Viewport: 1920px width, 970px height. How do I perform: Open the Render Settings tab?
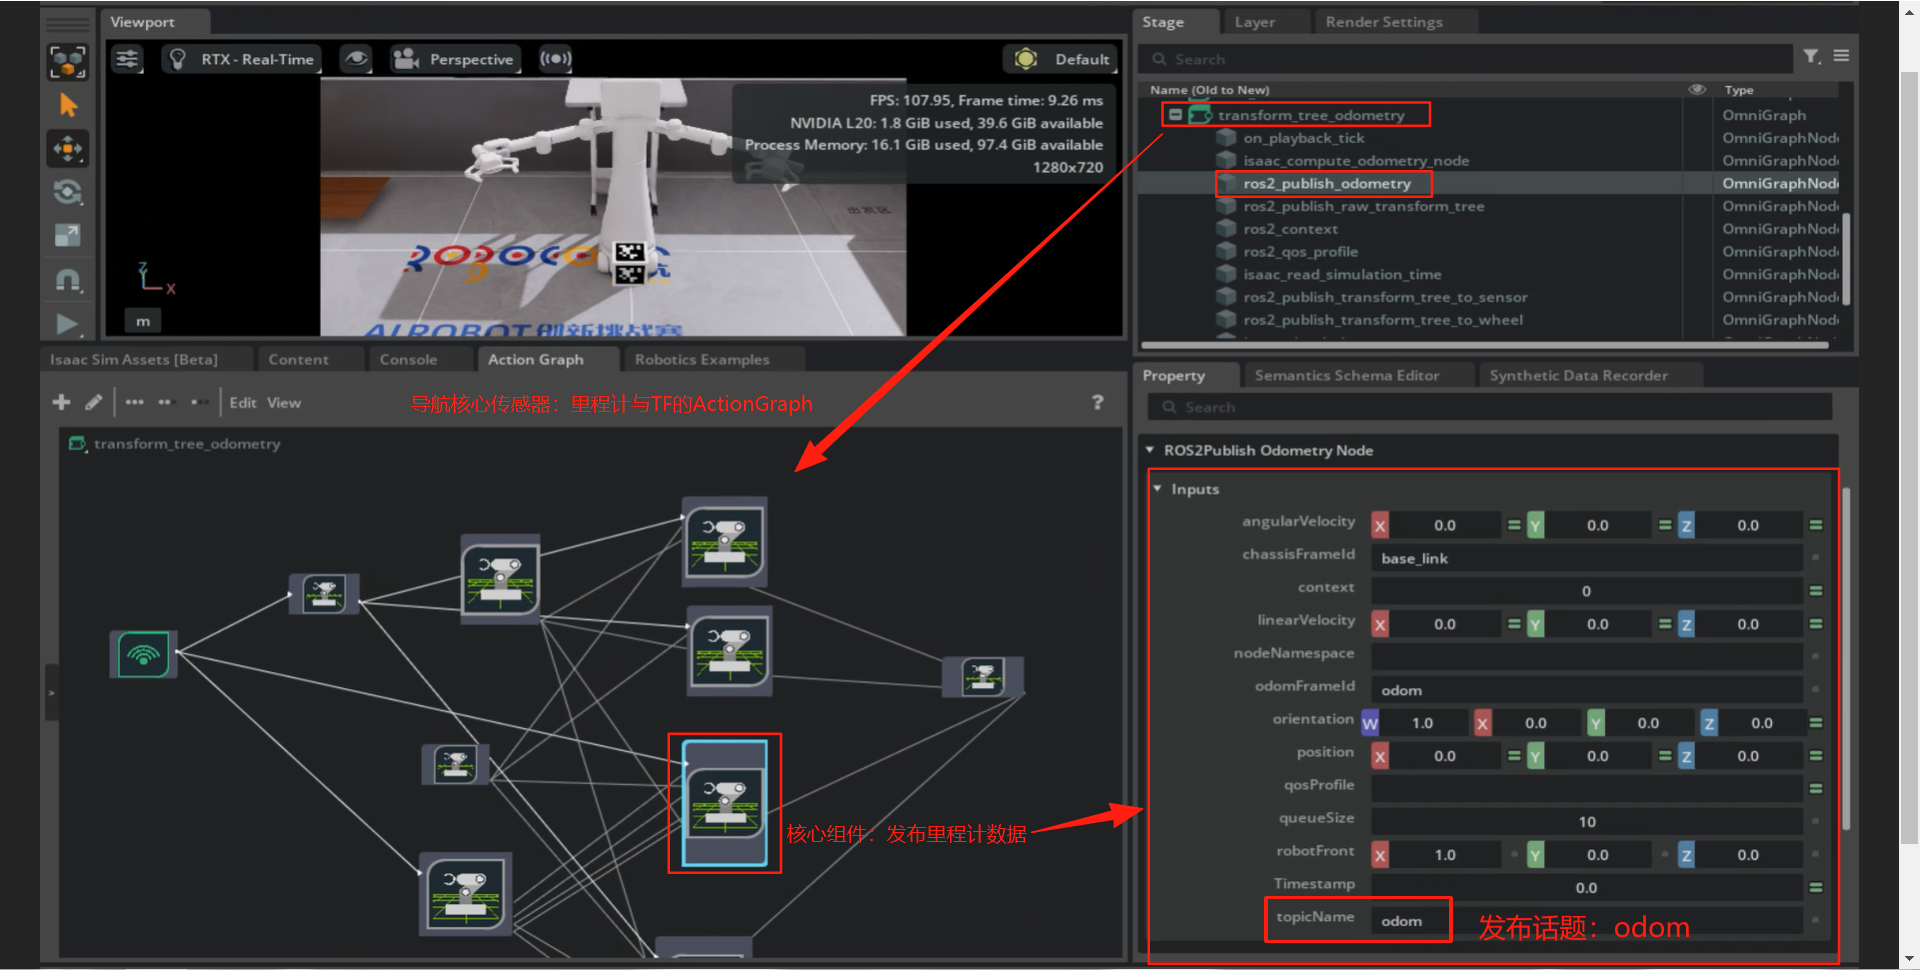coord(1383,22)
